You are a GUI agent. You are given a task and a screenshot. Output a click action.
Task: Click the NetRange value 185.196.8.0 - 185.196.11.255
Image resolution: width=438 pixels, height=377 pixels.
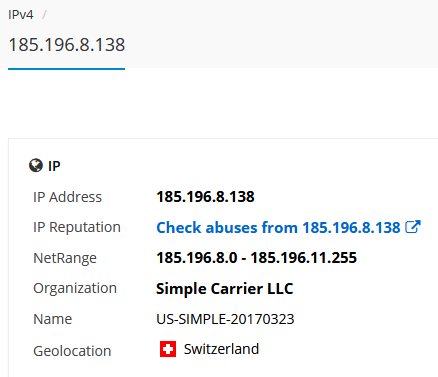[256, 258]
